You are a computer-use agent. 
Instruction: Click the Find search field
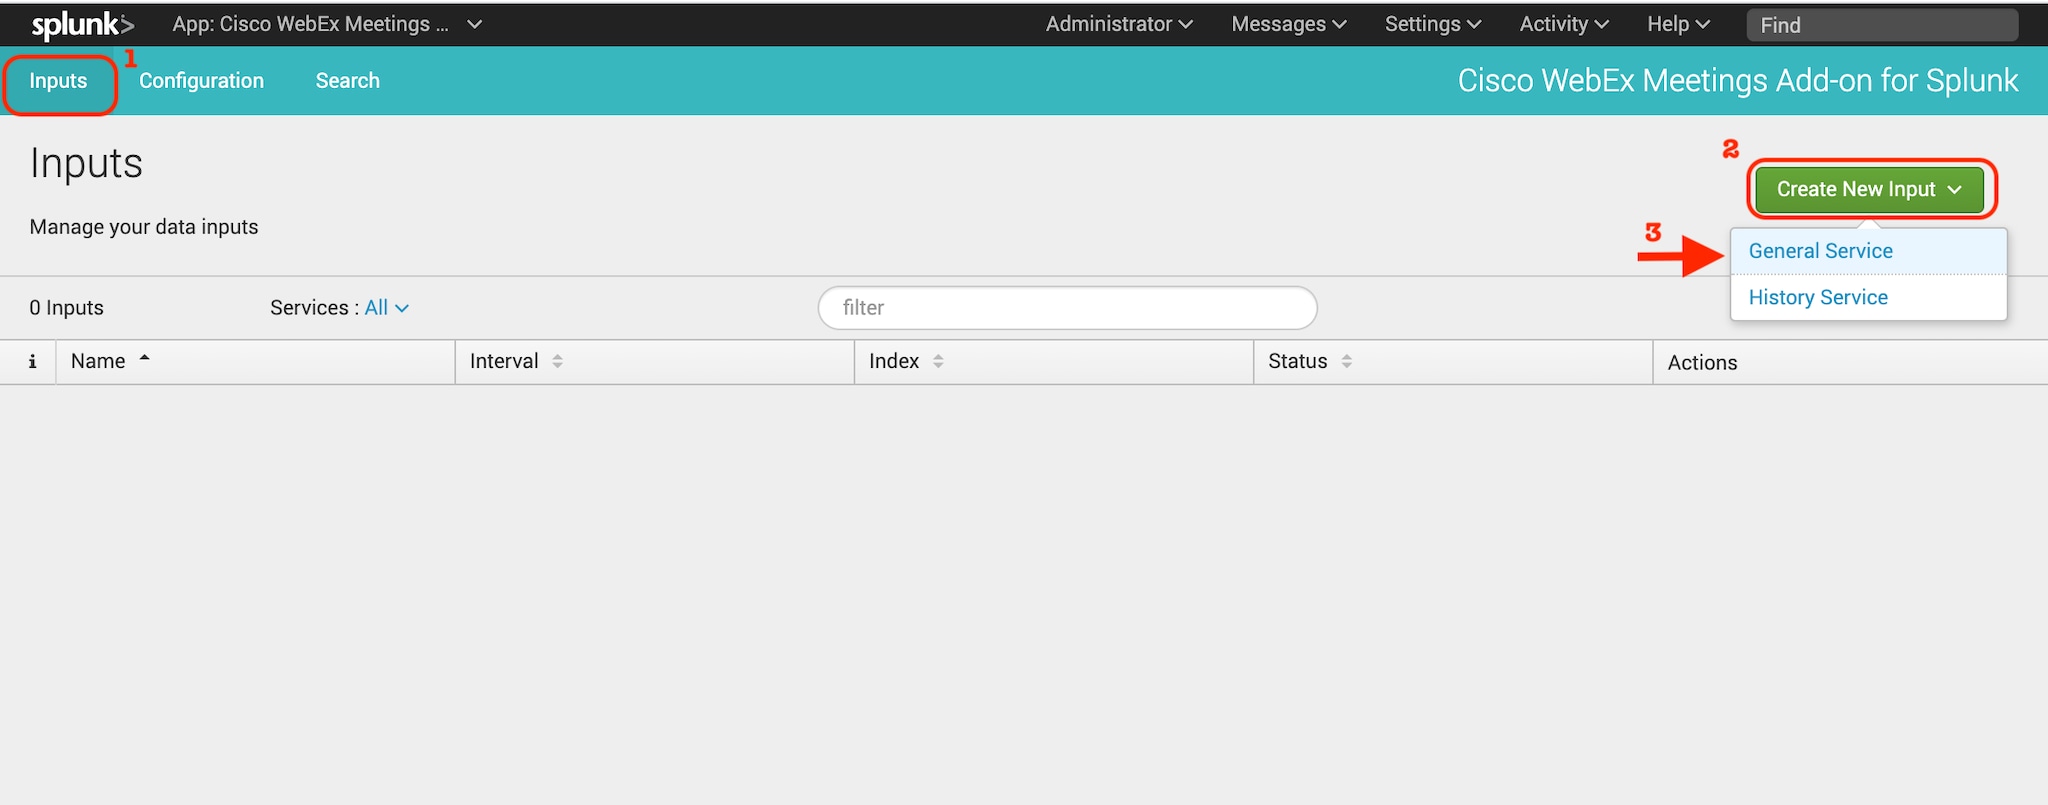[x=1882, y=25]
